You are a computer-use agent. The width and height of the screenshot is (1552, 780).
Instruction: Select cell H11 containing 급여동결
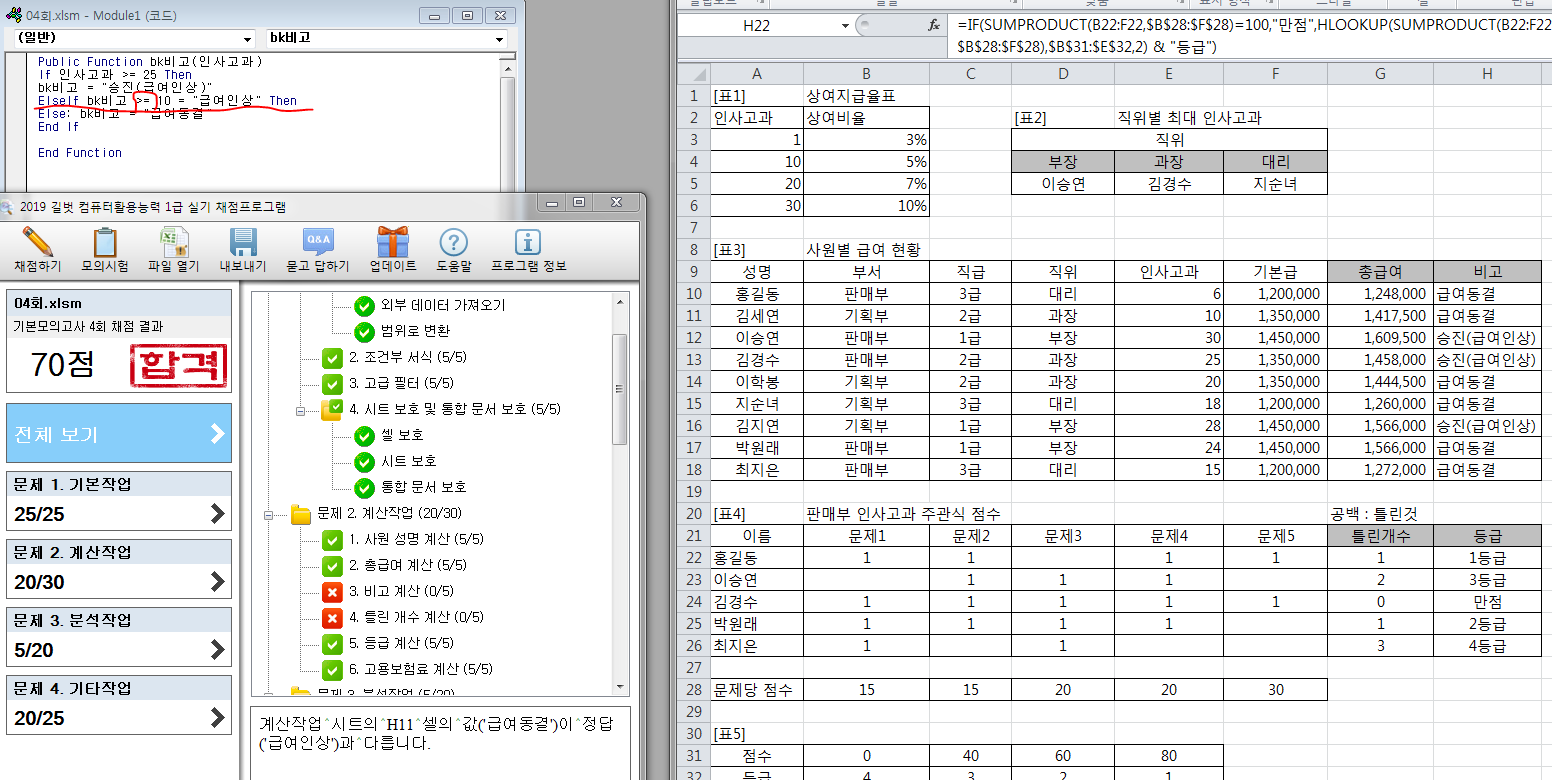pyautogui.click(x=1486, y=317)
